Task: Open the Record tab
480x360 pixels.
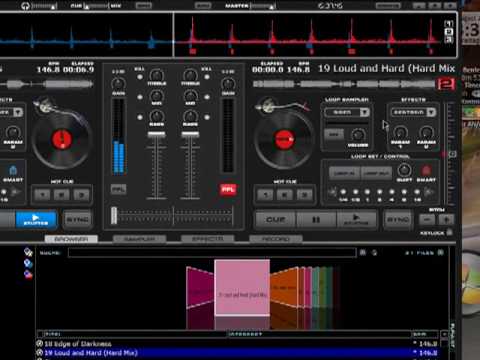Action: pyautogui.click(x=276, y=239)
